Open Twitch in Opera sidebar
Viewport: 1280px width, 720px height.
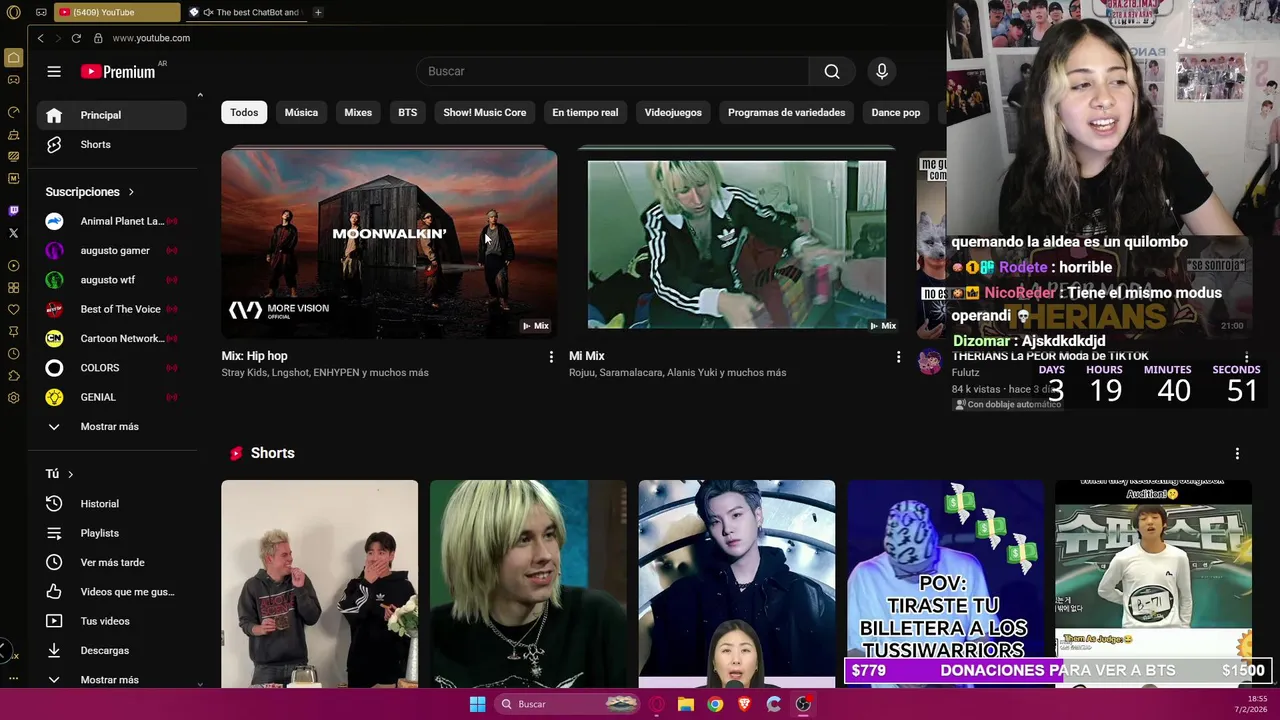13,211
